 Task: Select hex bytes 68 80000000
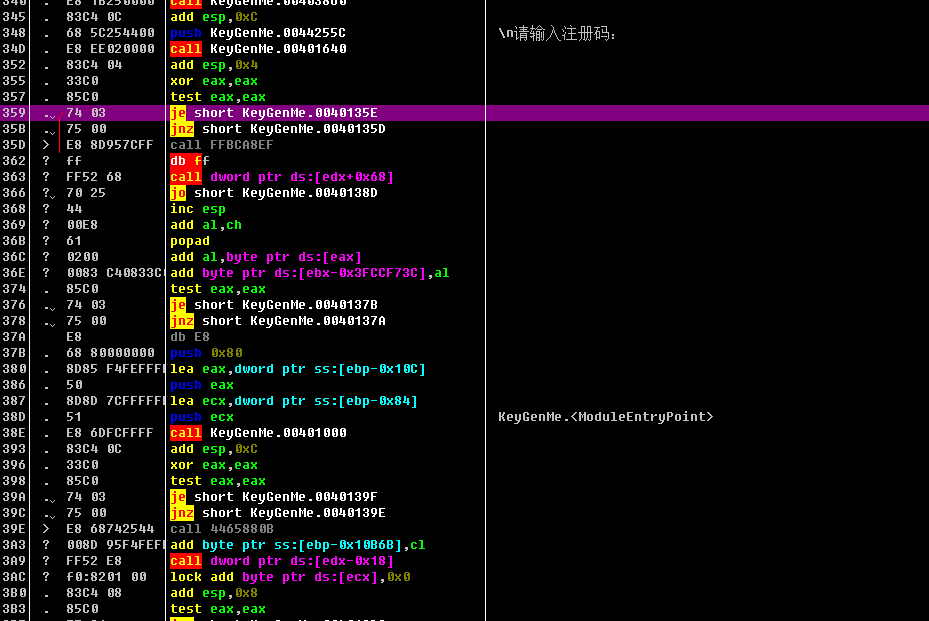(x=110, y=353)
